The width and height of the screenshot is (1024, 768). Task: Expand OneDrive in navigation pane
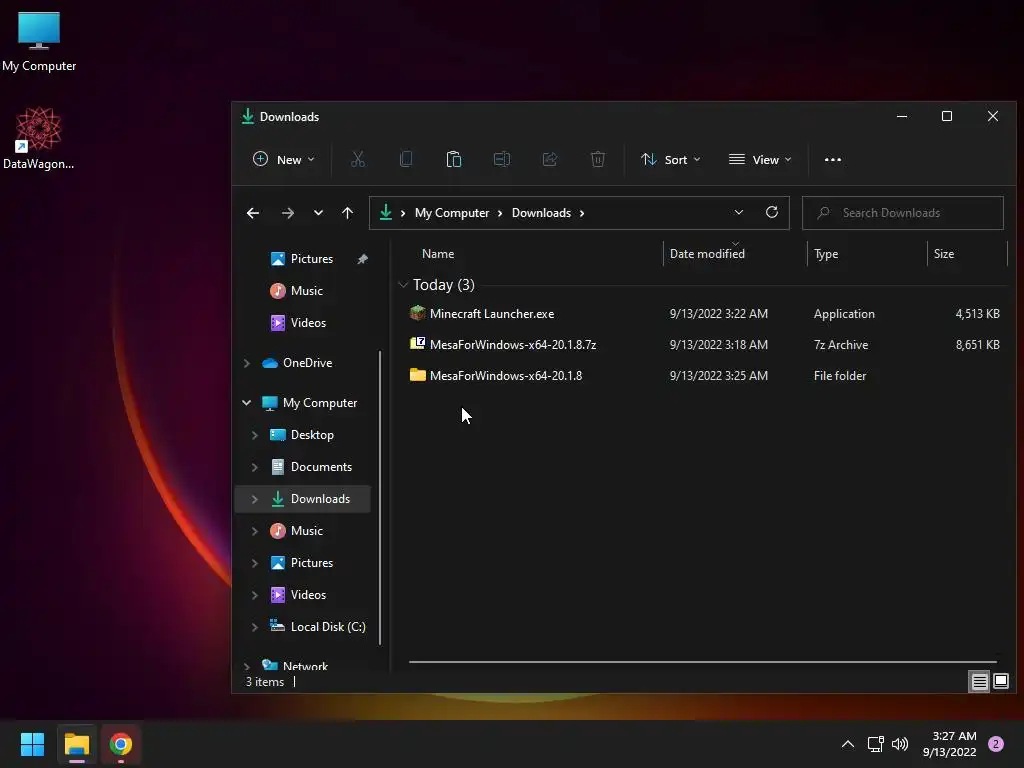click(x=247, y=363)
